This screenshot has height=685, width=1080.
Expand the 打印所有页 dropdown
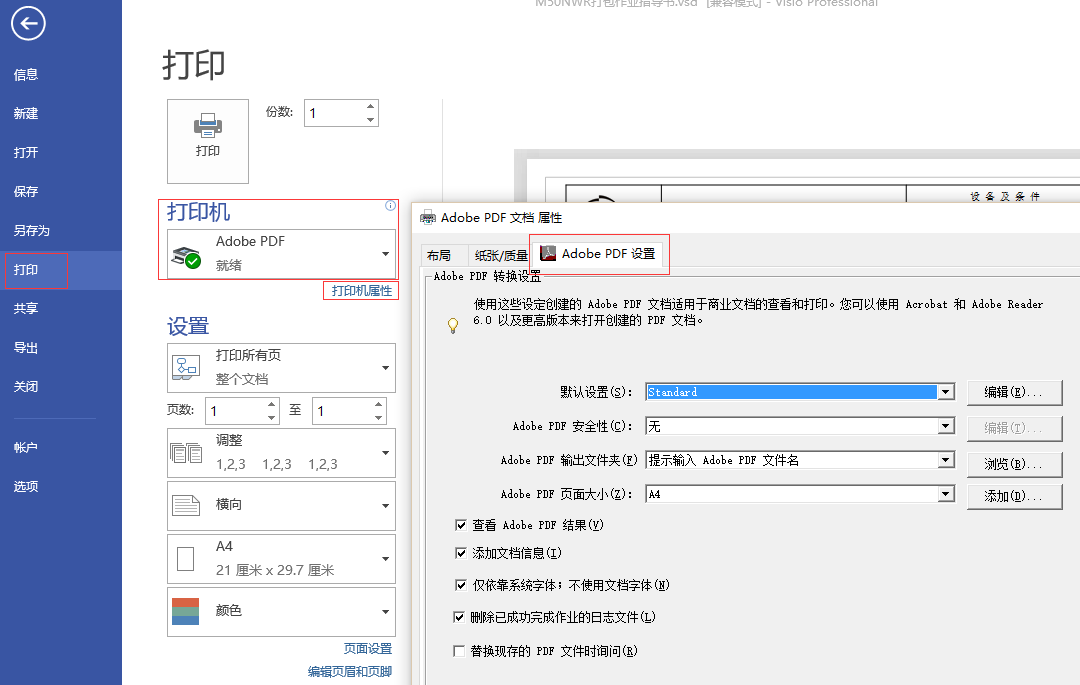point(385,368)
